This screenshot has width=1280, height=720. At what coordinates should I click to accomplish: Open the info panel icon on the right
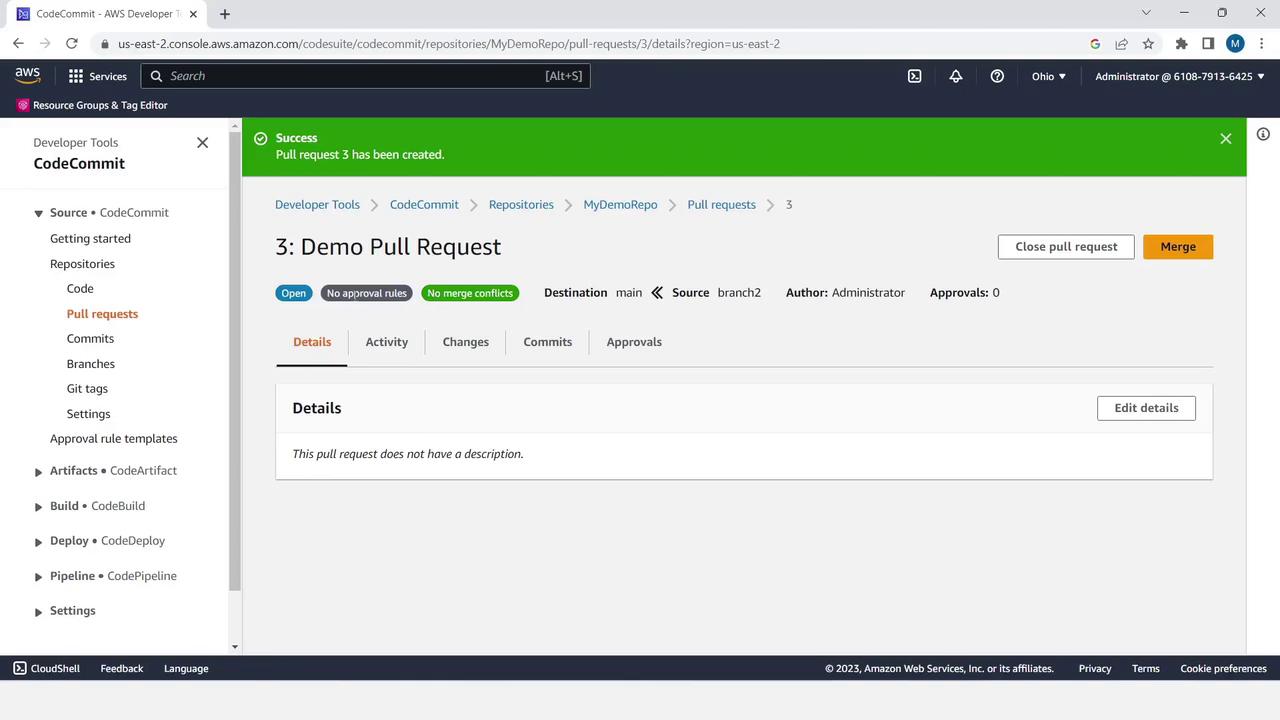[1263, 134]
